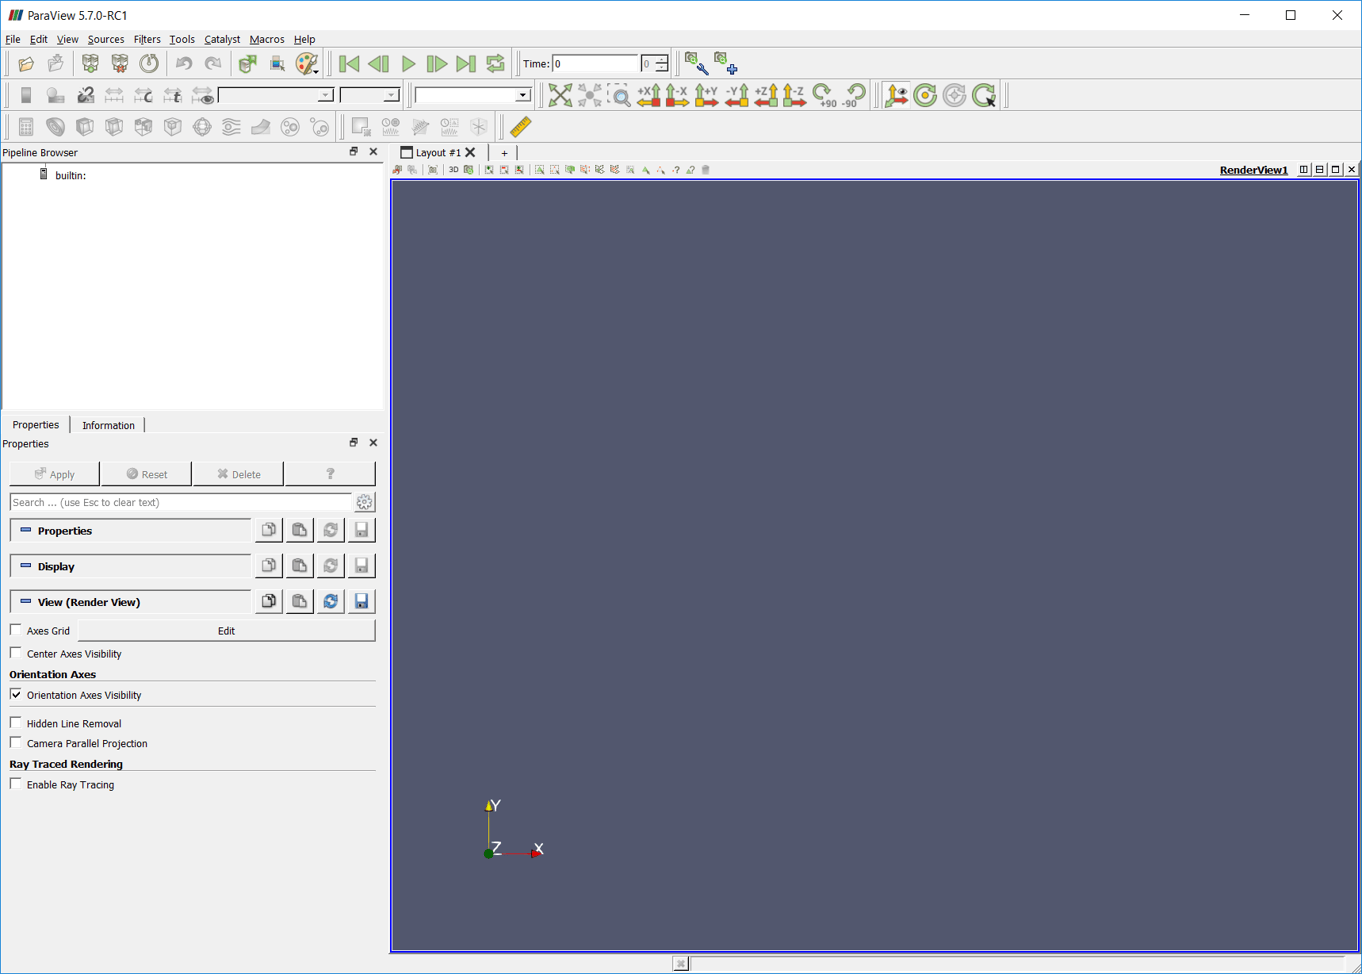Click the Disconnect from server icon
The image size is (1362, 974).
click(119, 64)
